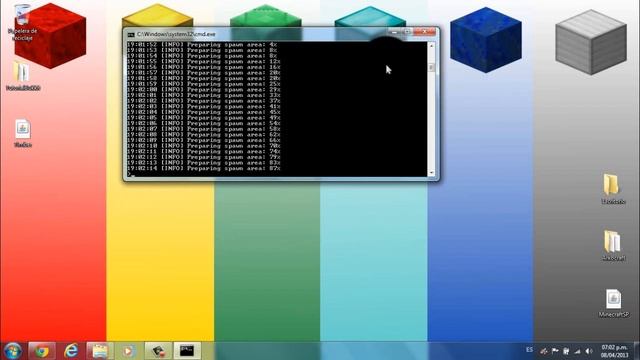640x360 pixels.
Task: Click the tray icon right of the flag
Action: [566, 351]
